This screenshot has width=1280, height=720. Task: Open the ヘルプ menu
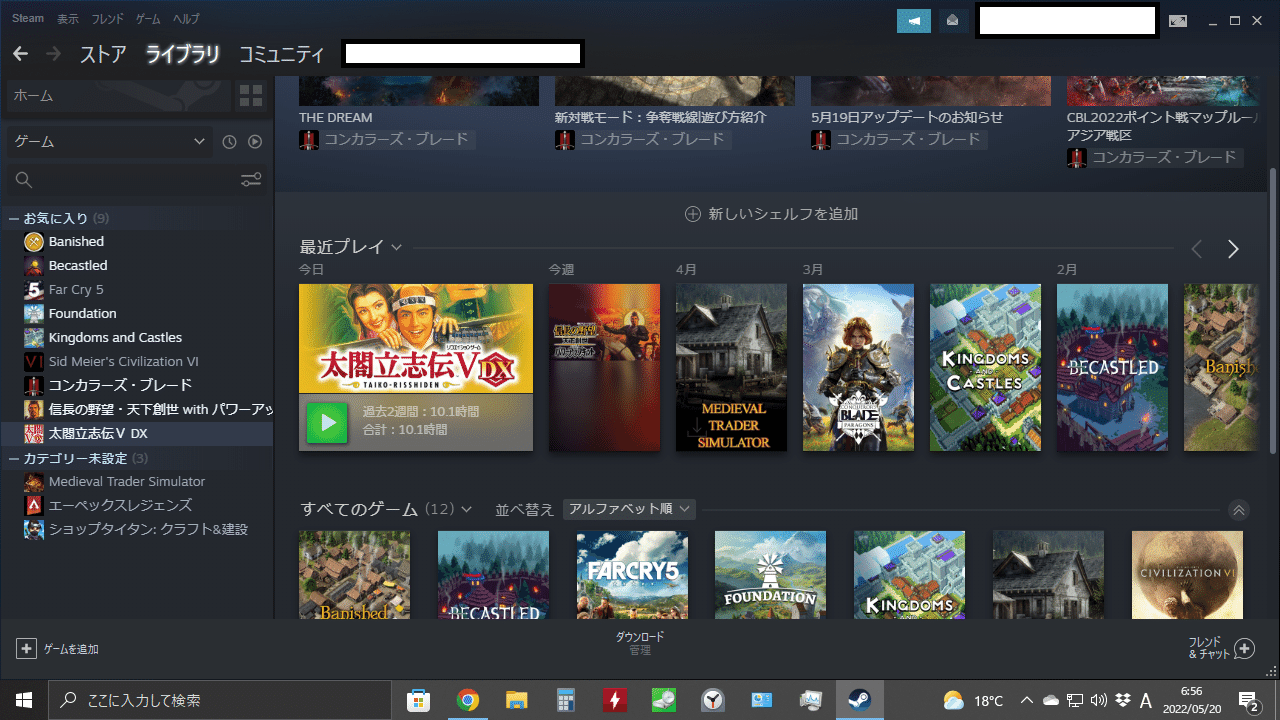point(186,19)
